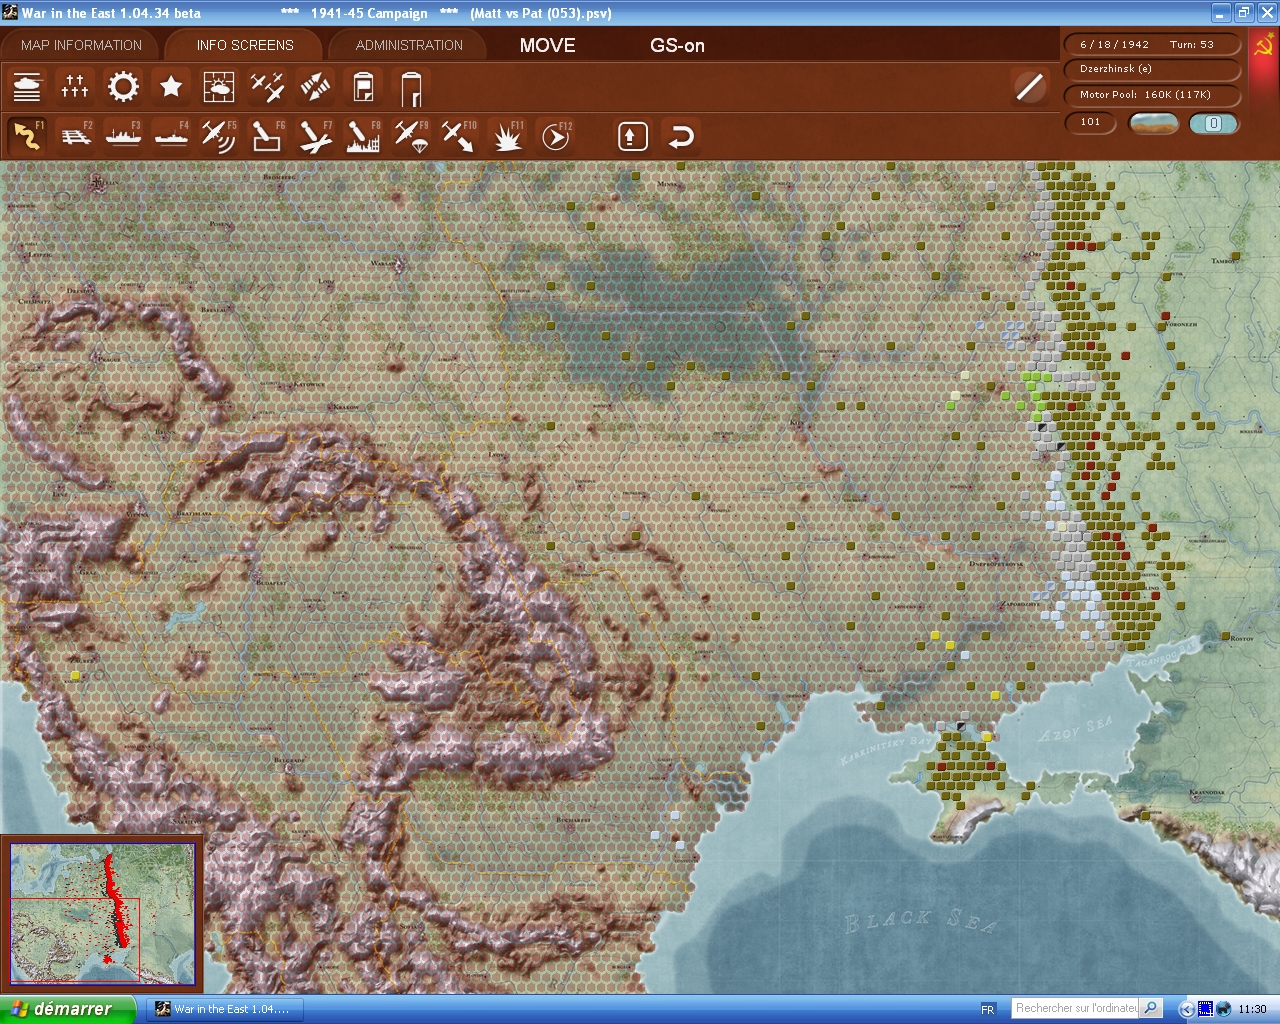Click the diagonal slash round button

[1029, 87]
